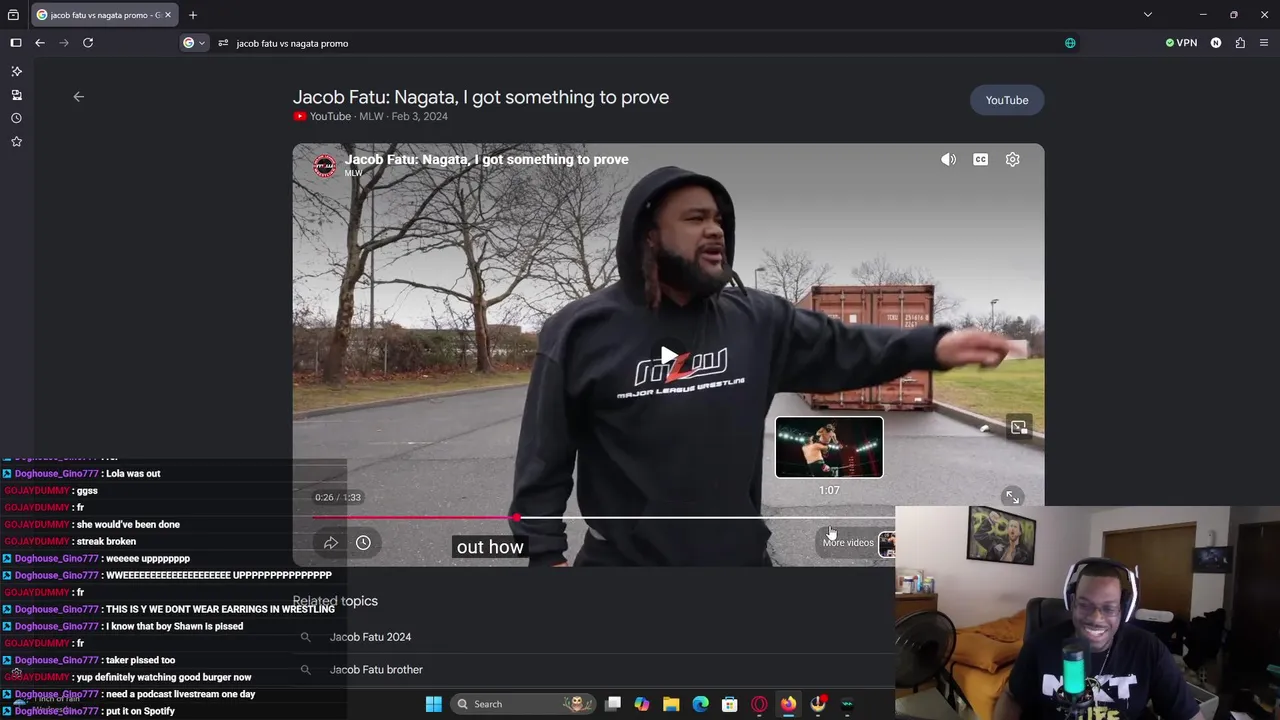
Task: Open History from the sidebar clock icon
Action: point(16,118)
